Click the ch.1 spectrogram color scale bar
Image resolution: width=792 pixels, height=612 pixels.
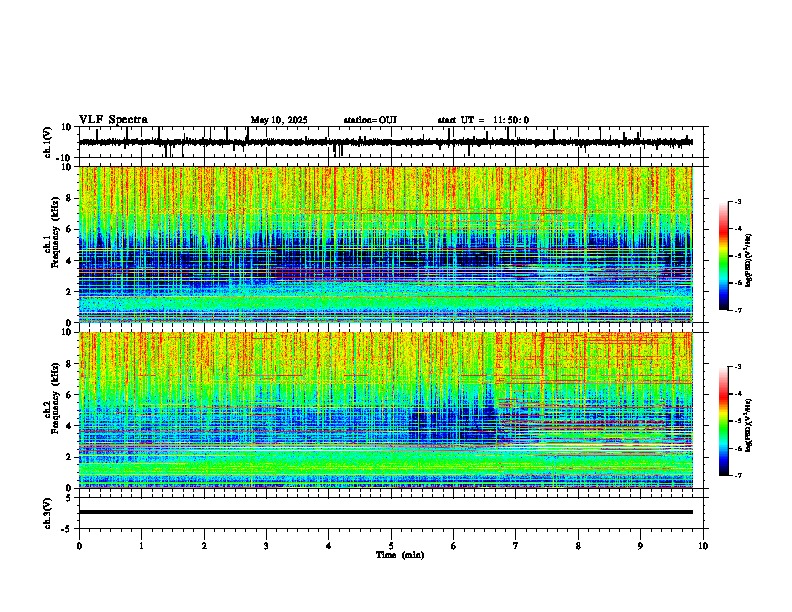pyautogui.click(x=723, y=256)
